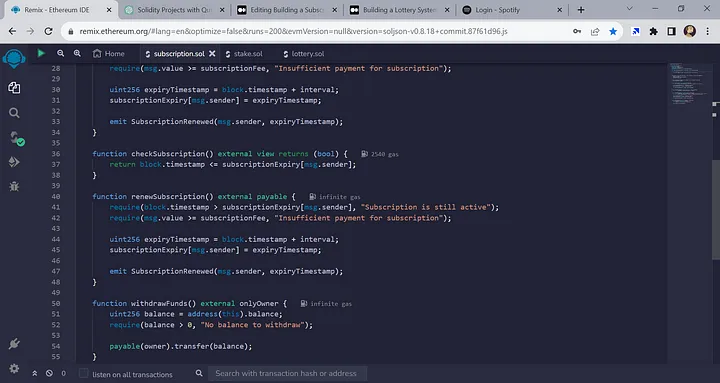Focus the transaction hash search field
Image resolution: width=720 pixels, height=383 pixels.
(x=287, y=373)
